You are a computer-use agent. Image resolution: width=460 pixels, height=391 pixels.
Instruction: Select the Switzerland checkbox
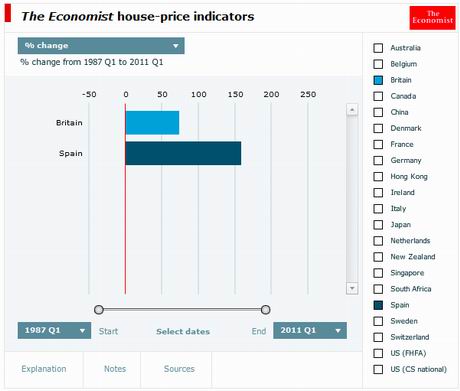[378, 337]
